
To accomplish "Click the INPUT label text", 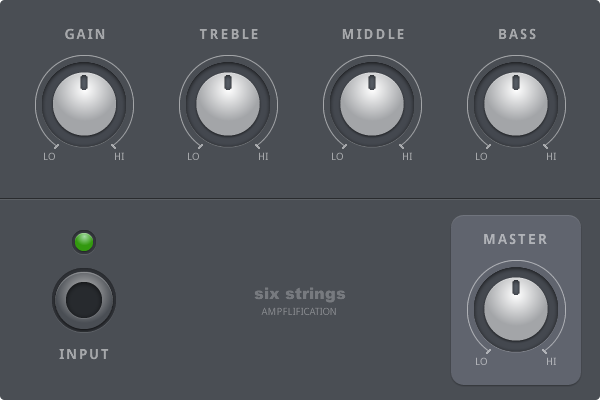I will point(84,354).
